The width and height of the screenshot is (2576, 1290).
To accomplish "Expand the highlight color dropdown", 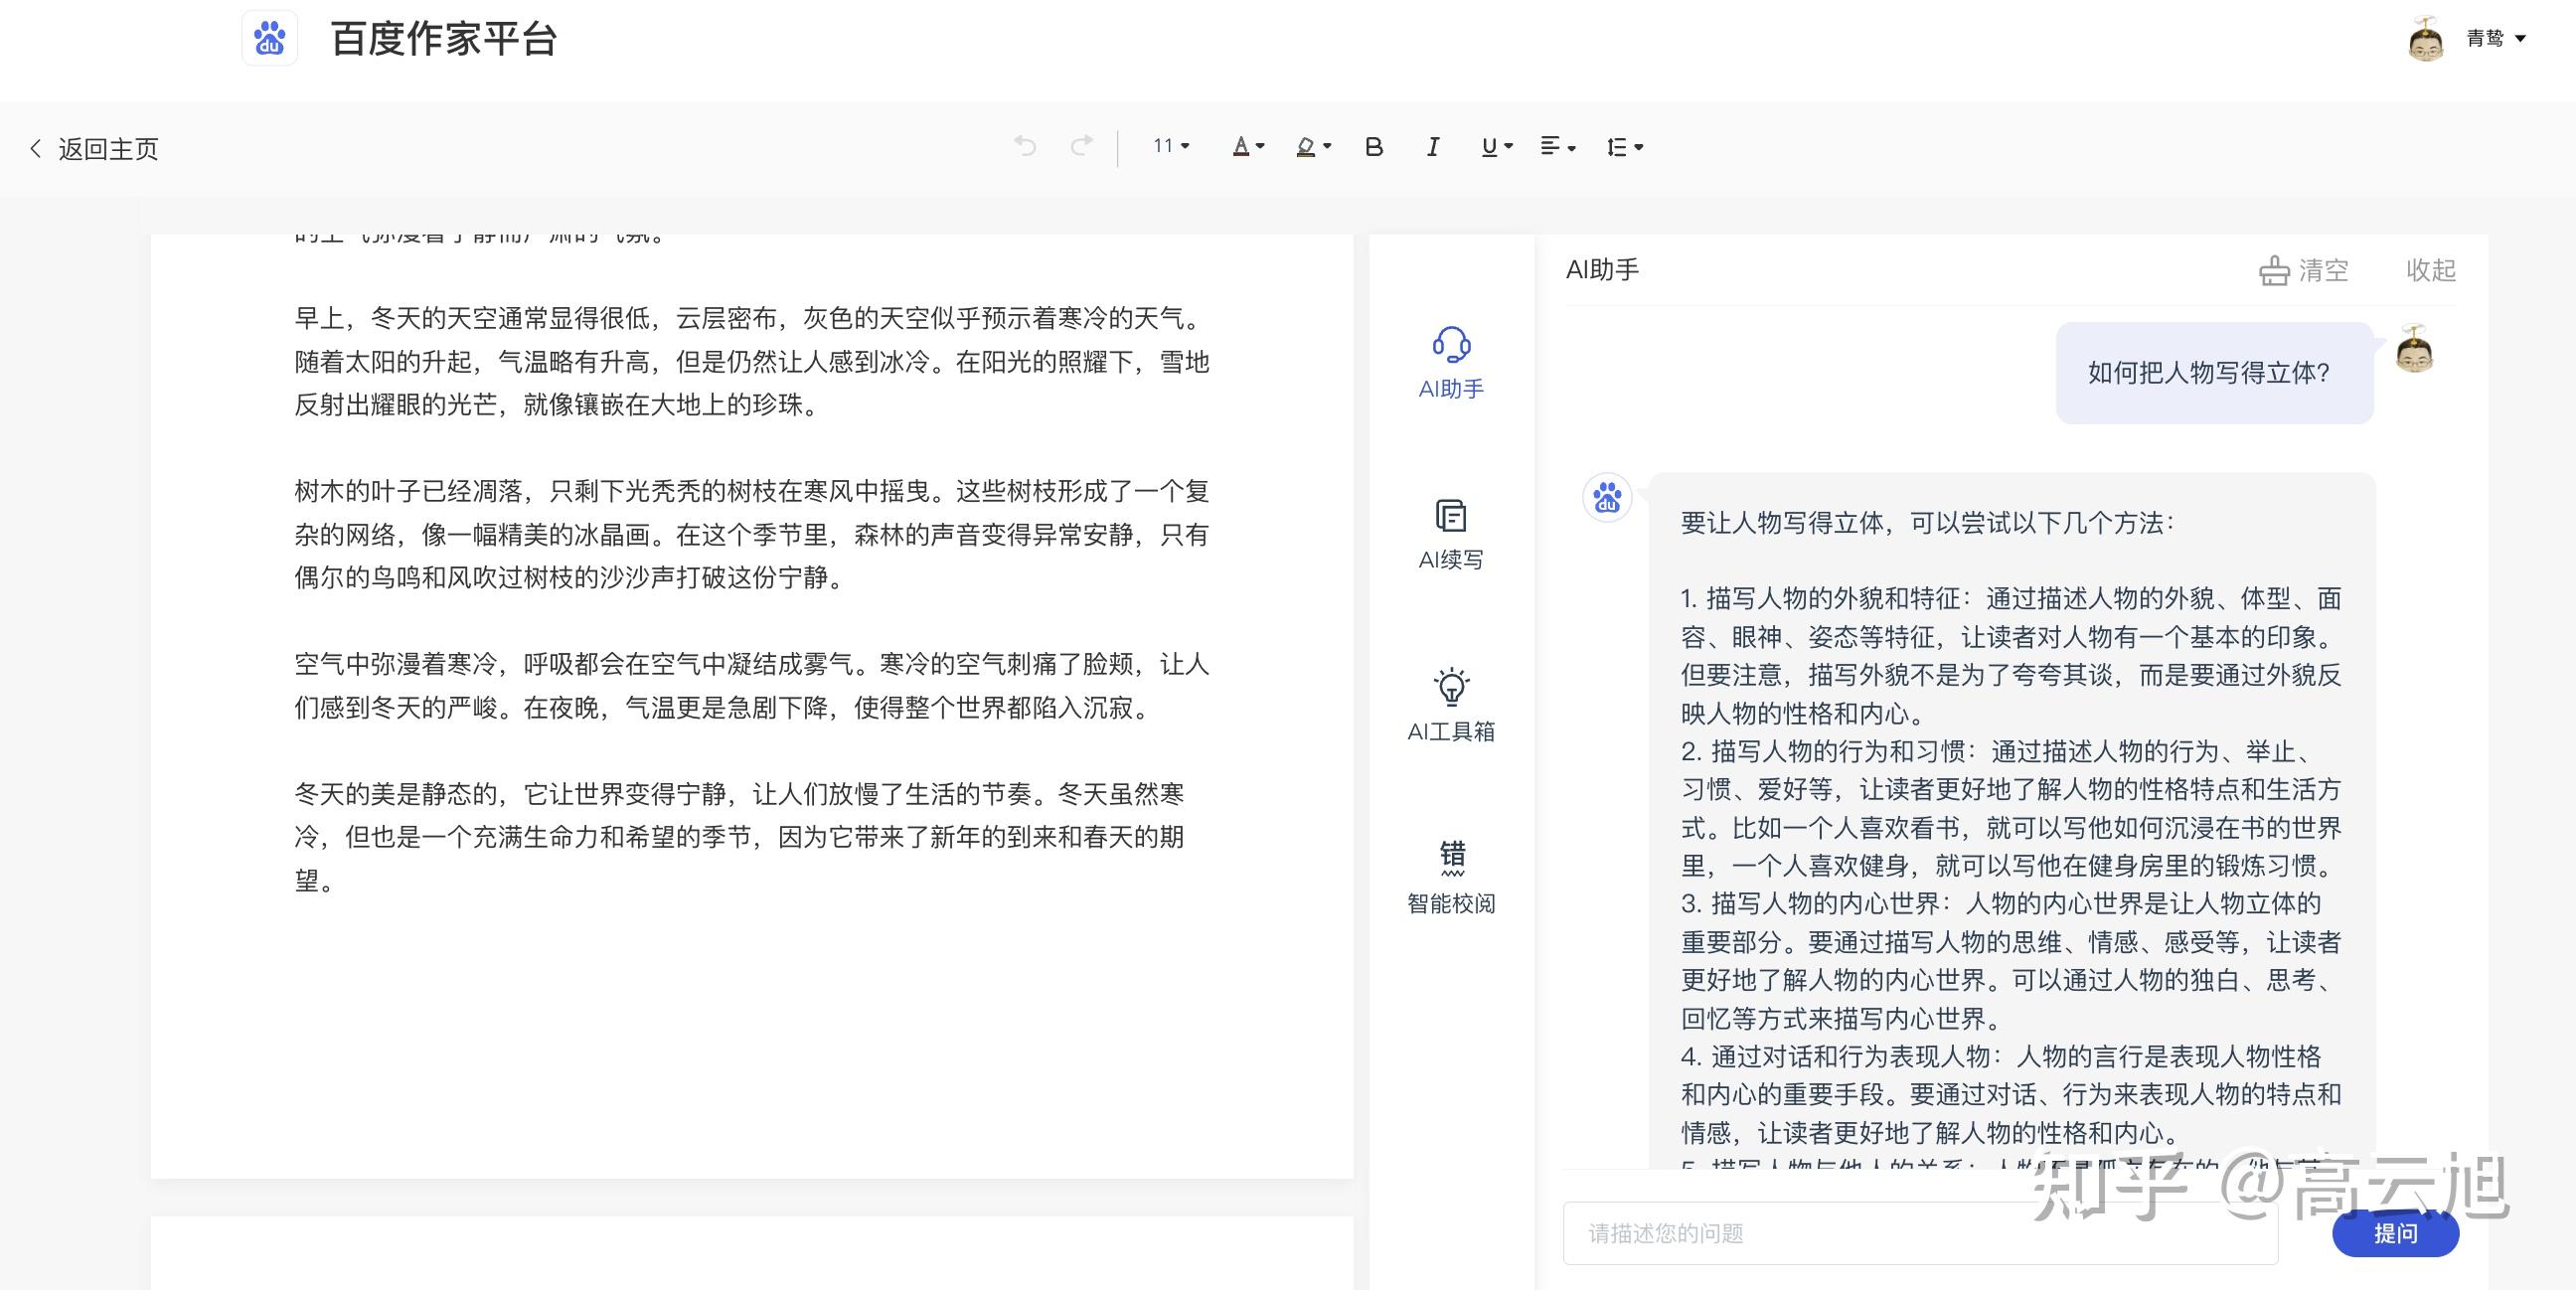I will click(1313, 147).
